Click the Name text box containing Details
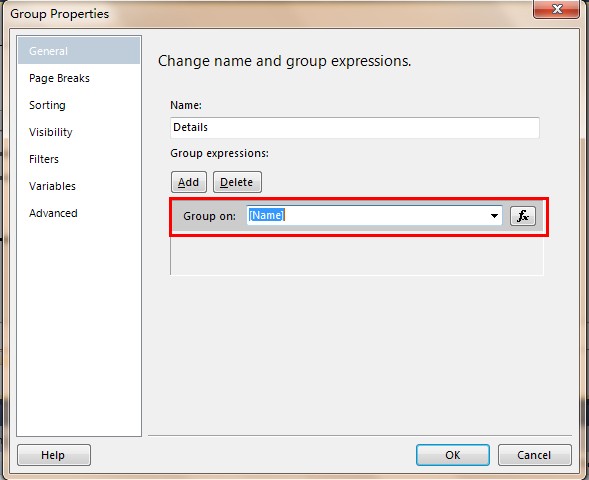The width and height of the screenshot is (589, 480). tap(355, 127)
